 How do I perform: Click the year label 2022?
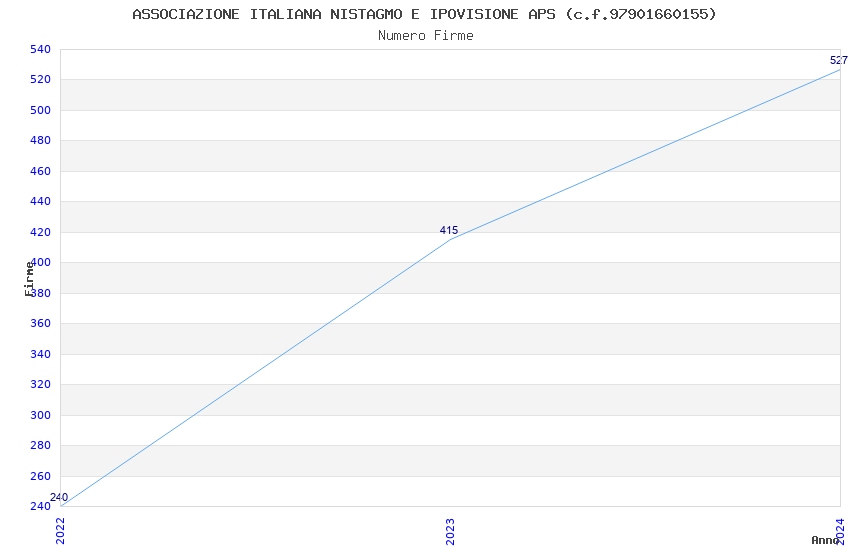tap(60, 531)
